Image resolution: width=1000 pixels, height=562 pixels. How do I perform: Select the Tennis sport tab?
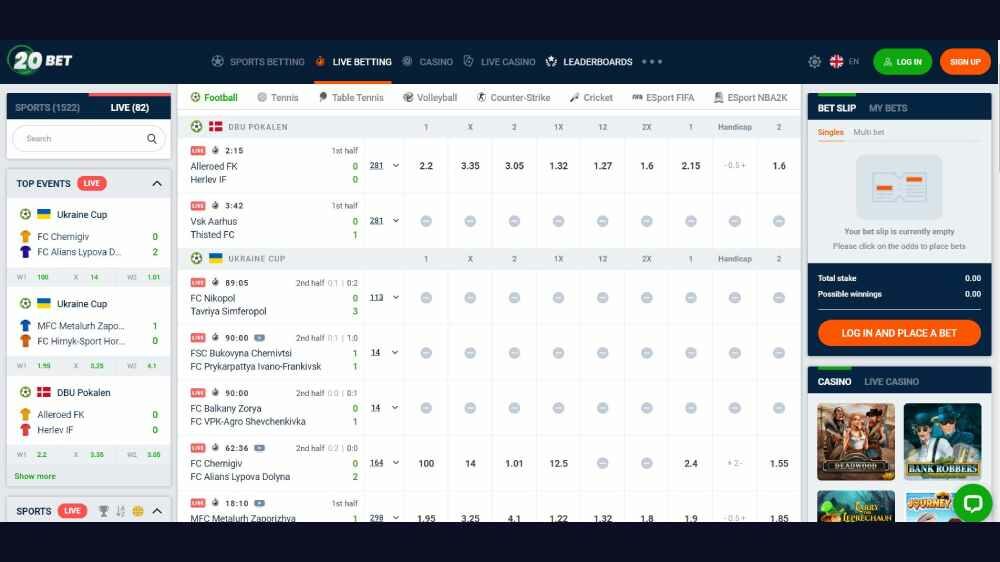[277, 98]
